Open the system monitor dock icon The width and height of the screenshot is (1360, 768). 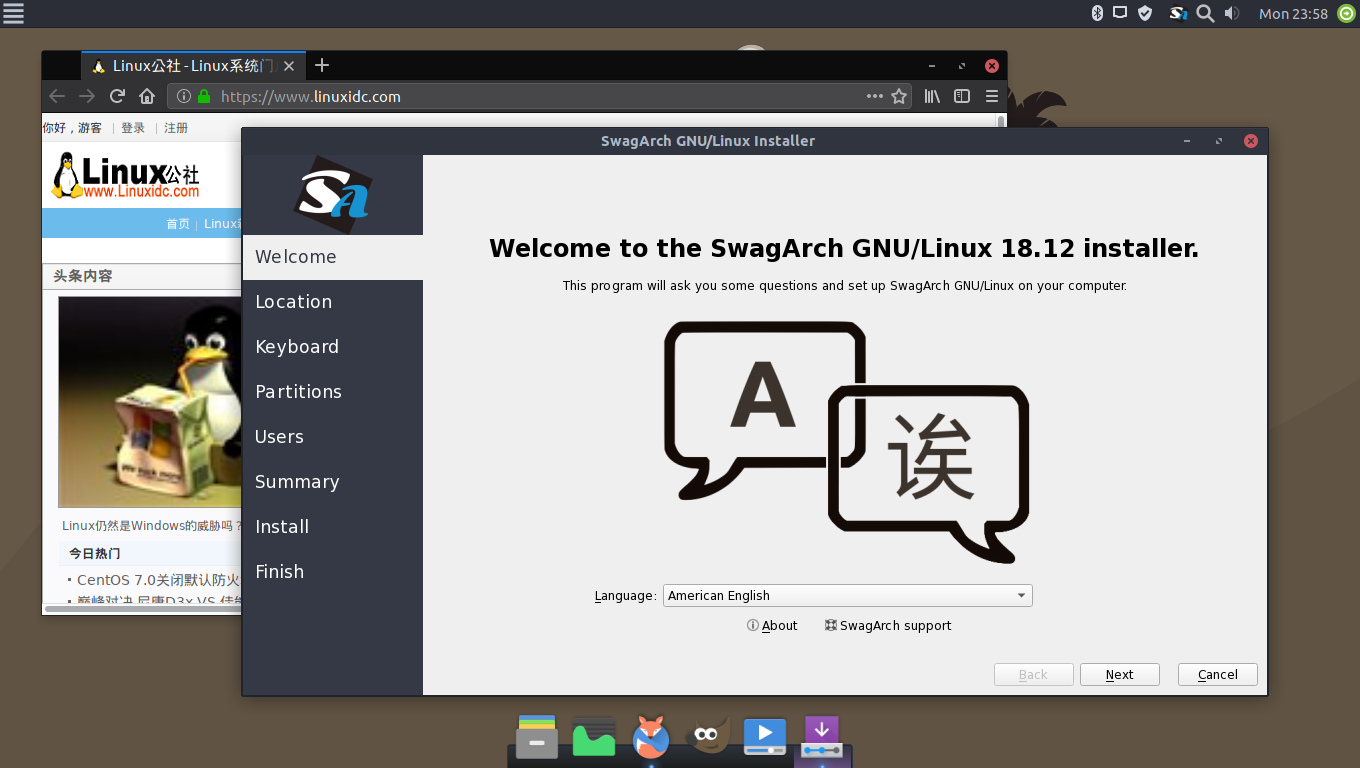pos(594,737)
